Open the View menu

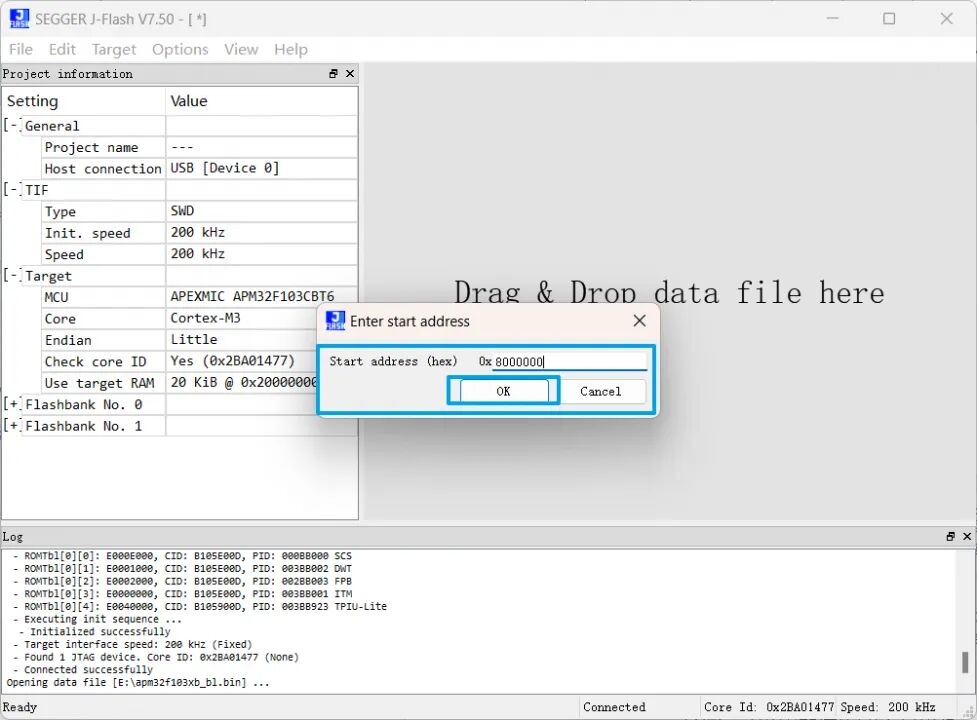(240, 49)
